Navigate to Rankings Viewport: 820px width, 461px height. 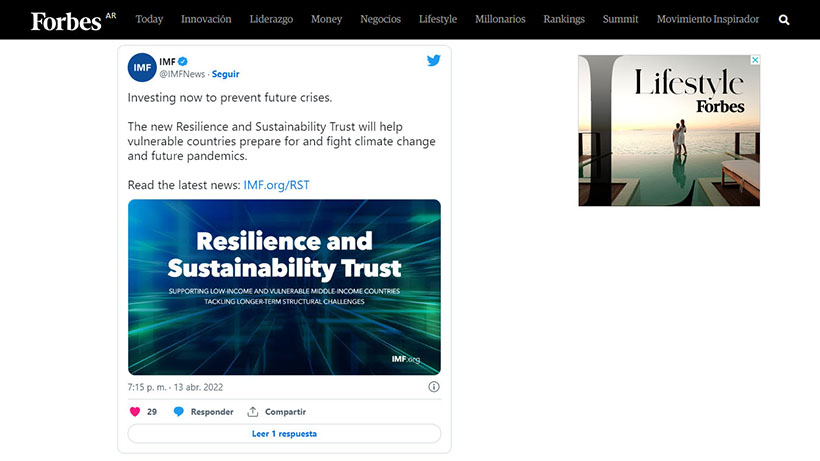coord(564,19)
